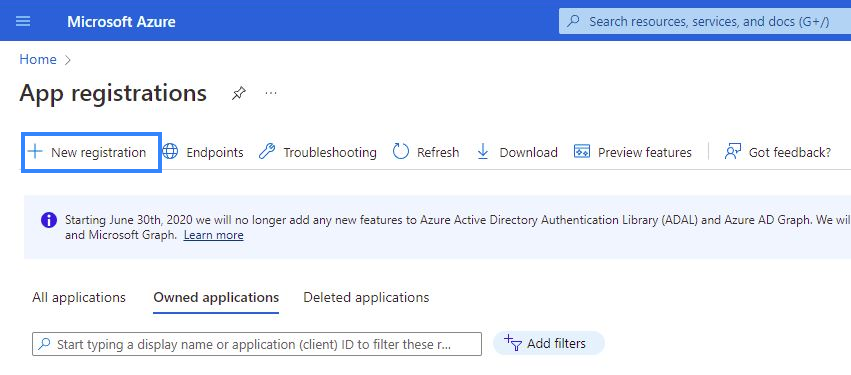Click the Preview features icon
This screenshot has width=851, height=375.
[582, 152]
